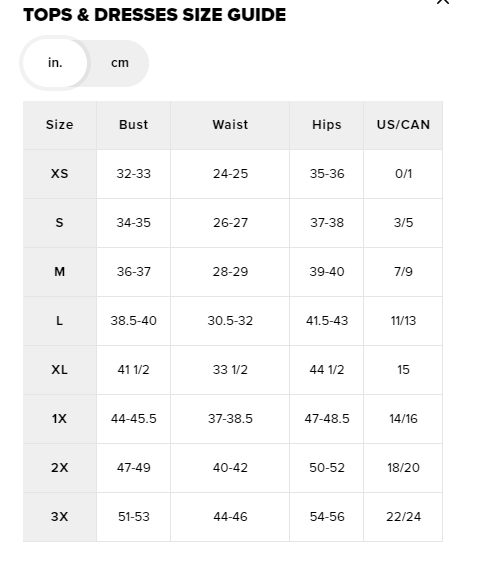
Task: Click the US/CAN column header
Action: 403,125
